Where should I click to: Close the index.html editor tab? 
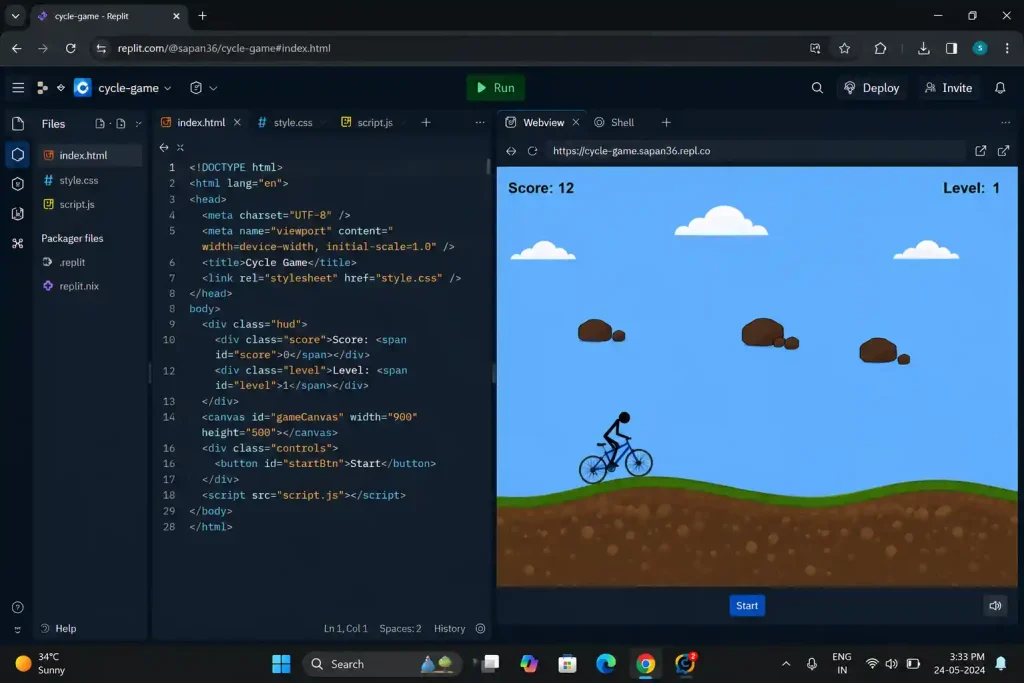(237, 122)
